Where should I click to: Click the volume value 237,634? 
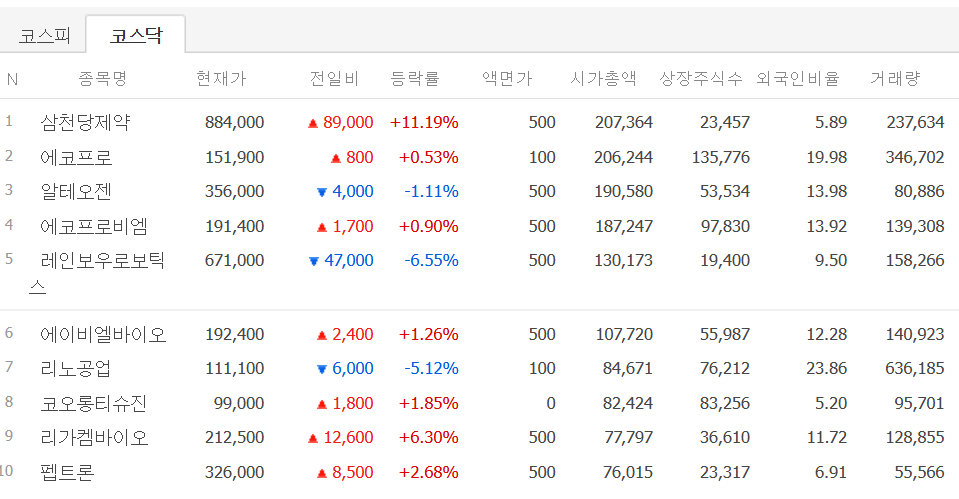916,122
